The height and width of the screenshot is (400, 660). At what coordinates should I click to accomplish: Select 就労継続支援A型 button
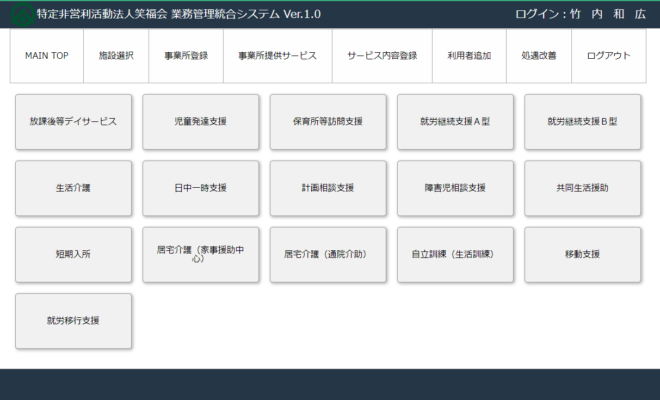pyautogui.click(x=455, y=122)
